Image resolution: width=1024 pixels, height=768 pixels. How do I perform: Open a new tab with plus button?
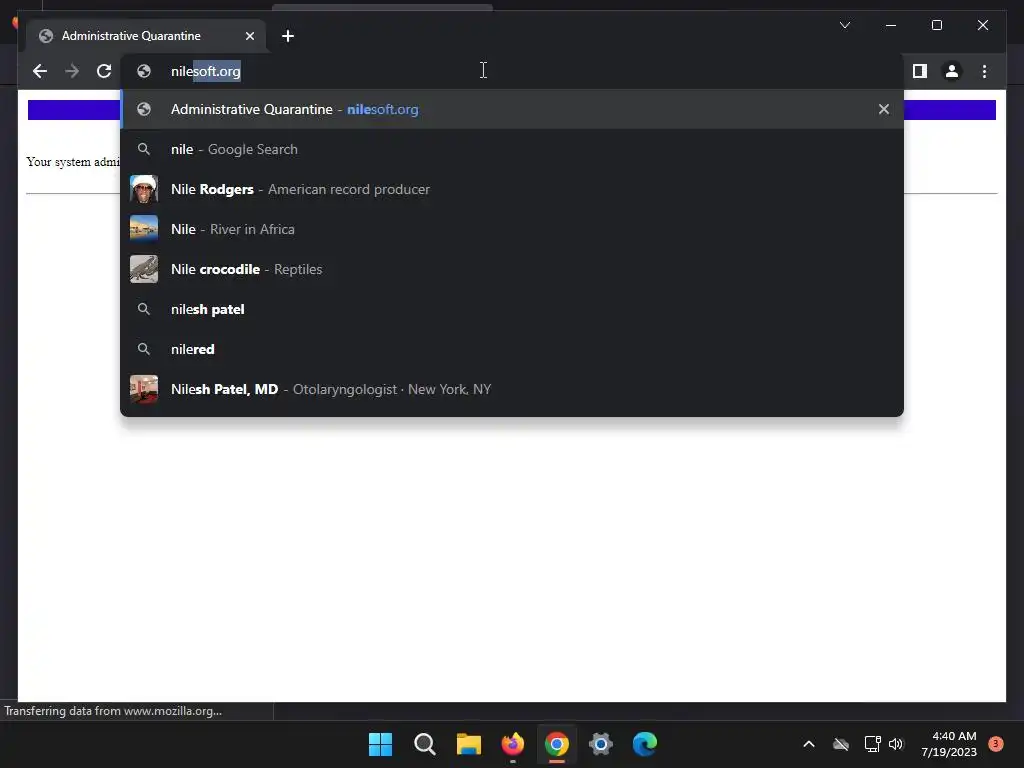click(288, 36)
